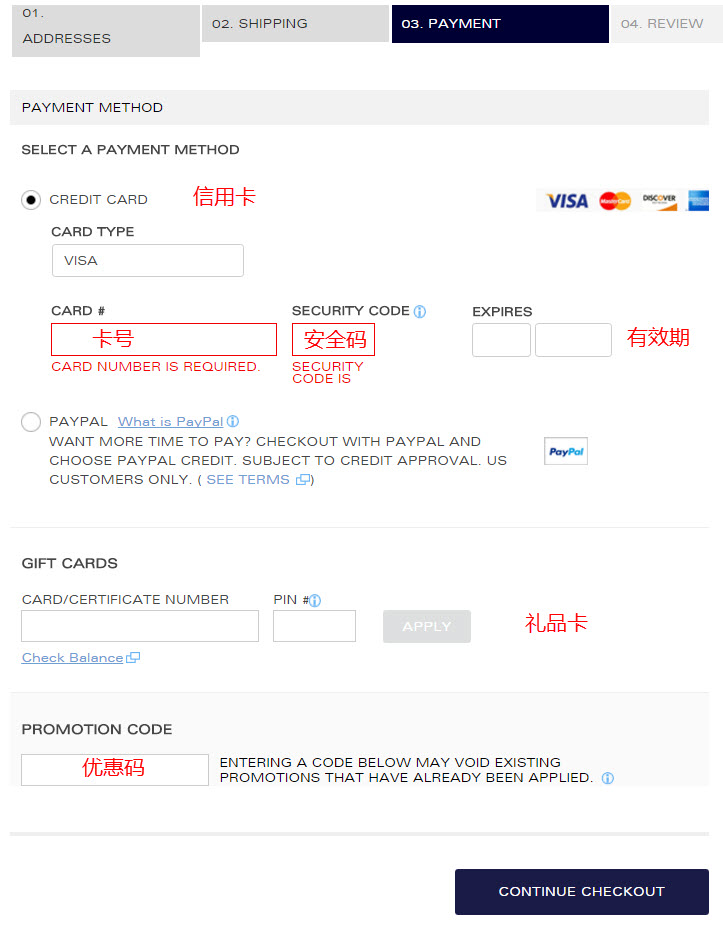Click the Visa card logo
This screenshot has height=926, width=723.
coord(566,201)
